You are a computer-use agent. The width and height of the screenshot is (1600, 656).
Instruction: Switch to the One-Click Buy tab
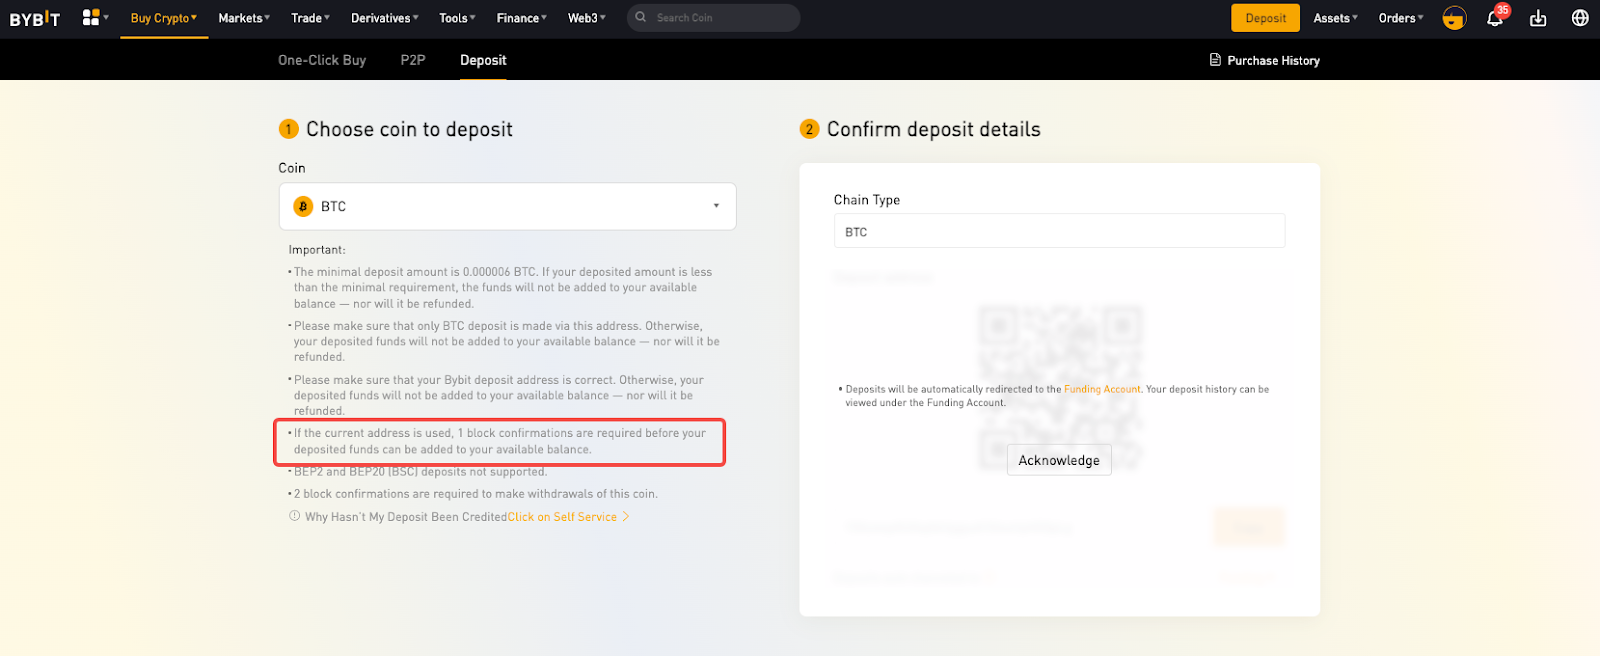[x=322, y=60]
